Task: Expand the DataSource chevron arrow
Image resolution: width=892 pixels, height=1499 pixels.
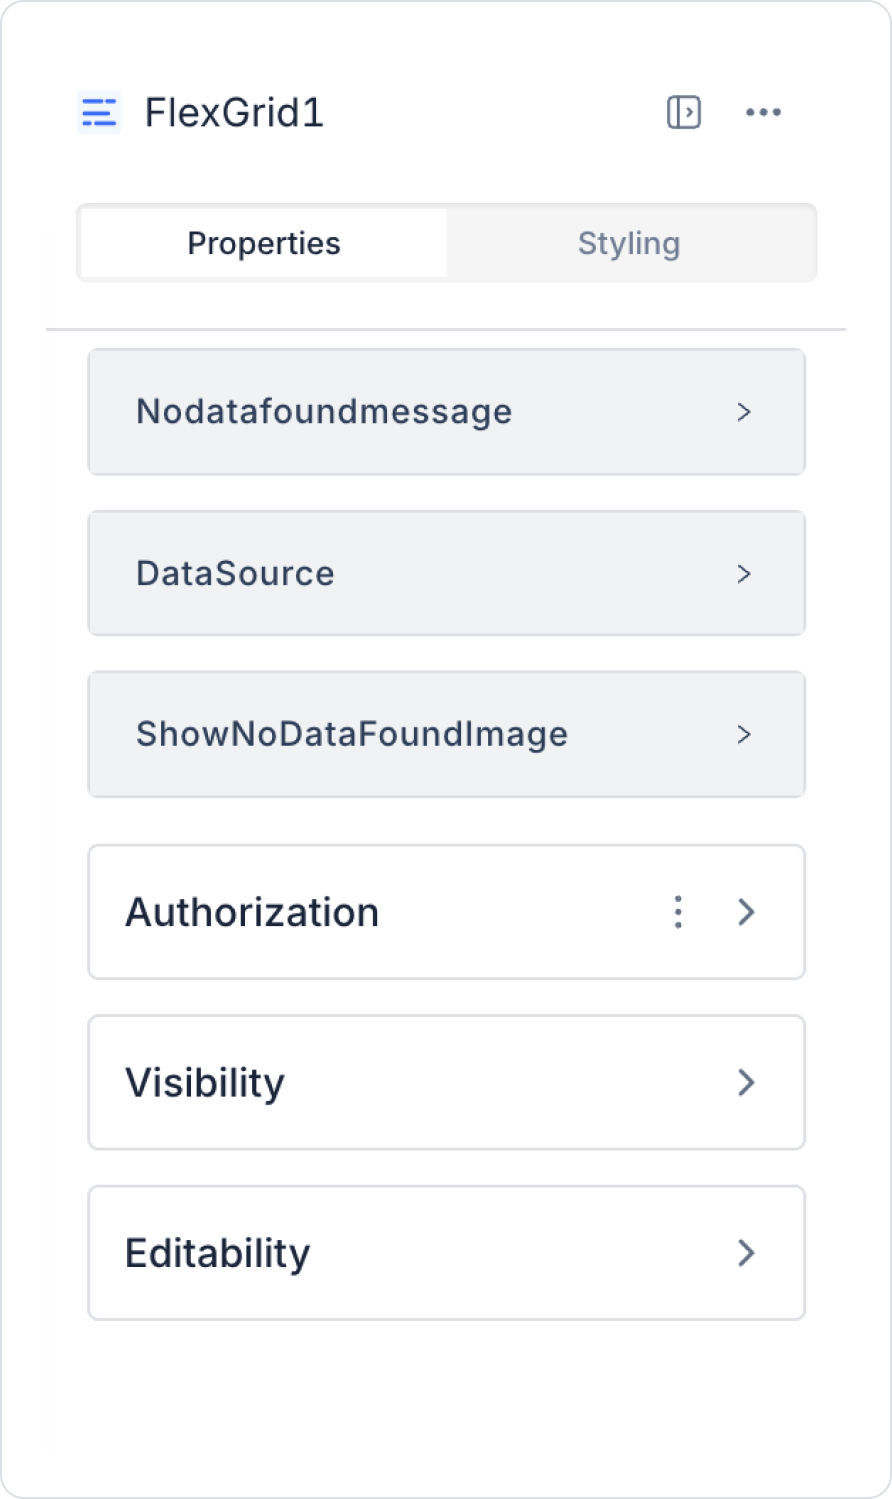Action: point(744,574)
